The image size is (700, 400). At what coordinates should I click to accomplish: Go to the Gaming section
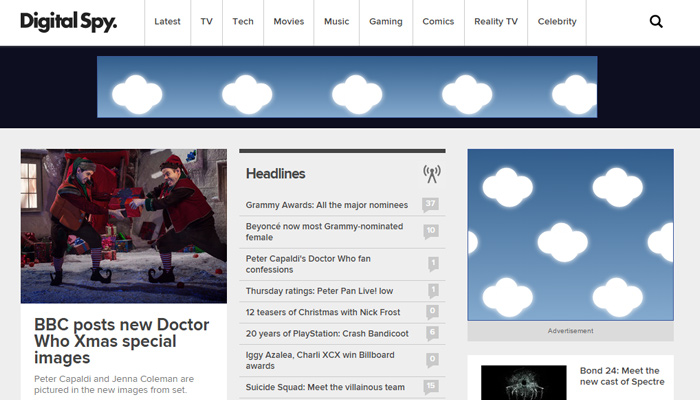pyautogui.click(x=385, y=22)
